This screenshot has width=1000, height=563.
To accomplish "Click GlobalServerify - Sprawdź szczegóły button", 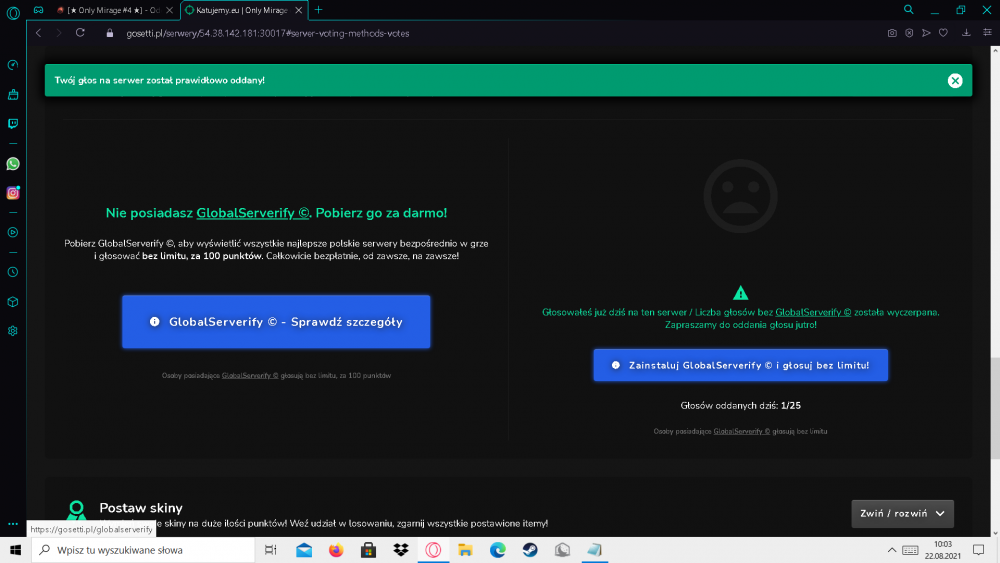I will coord(276,321).
